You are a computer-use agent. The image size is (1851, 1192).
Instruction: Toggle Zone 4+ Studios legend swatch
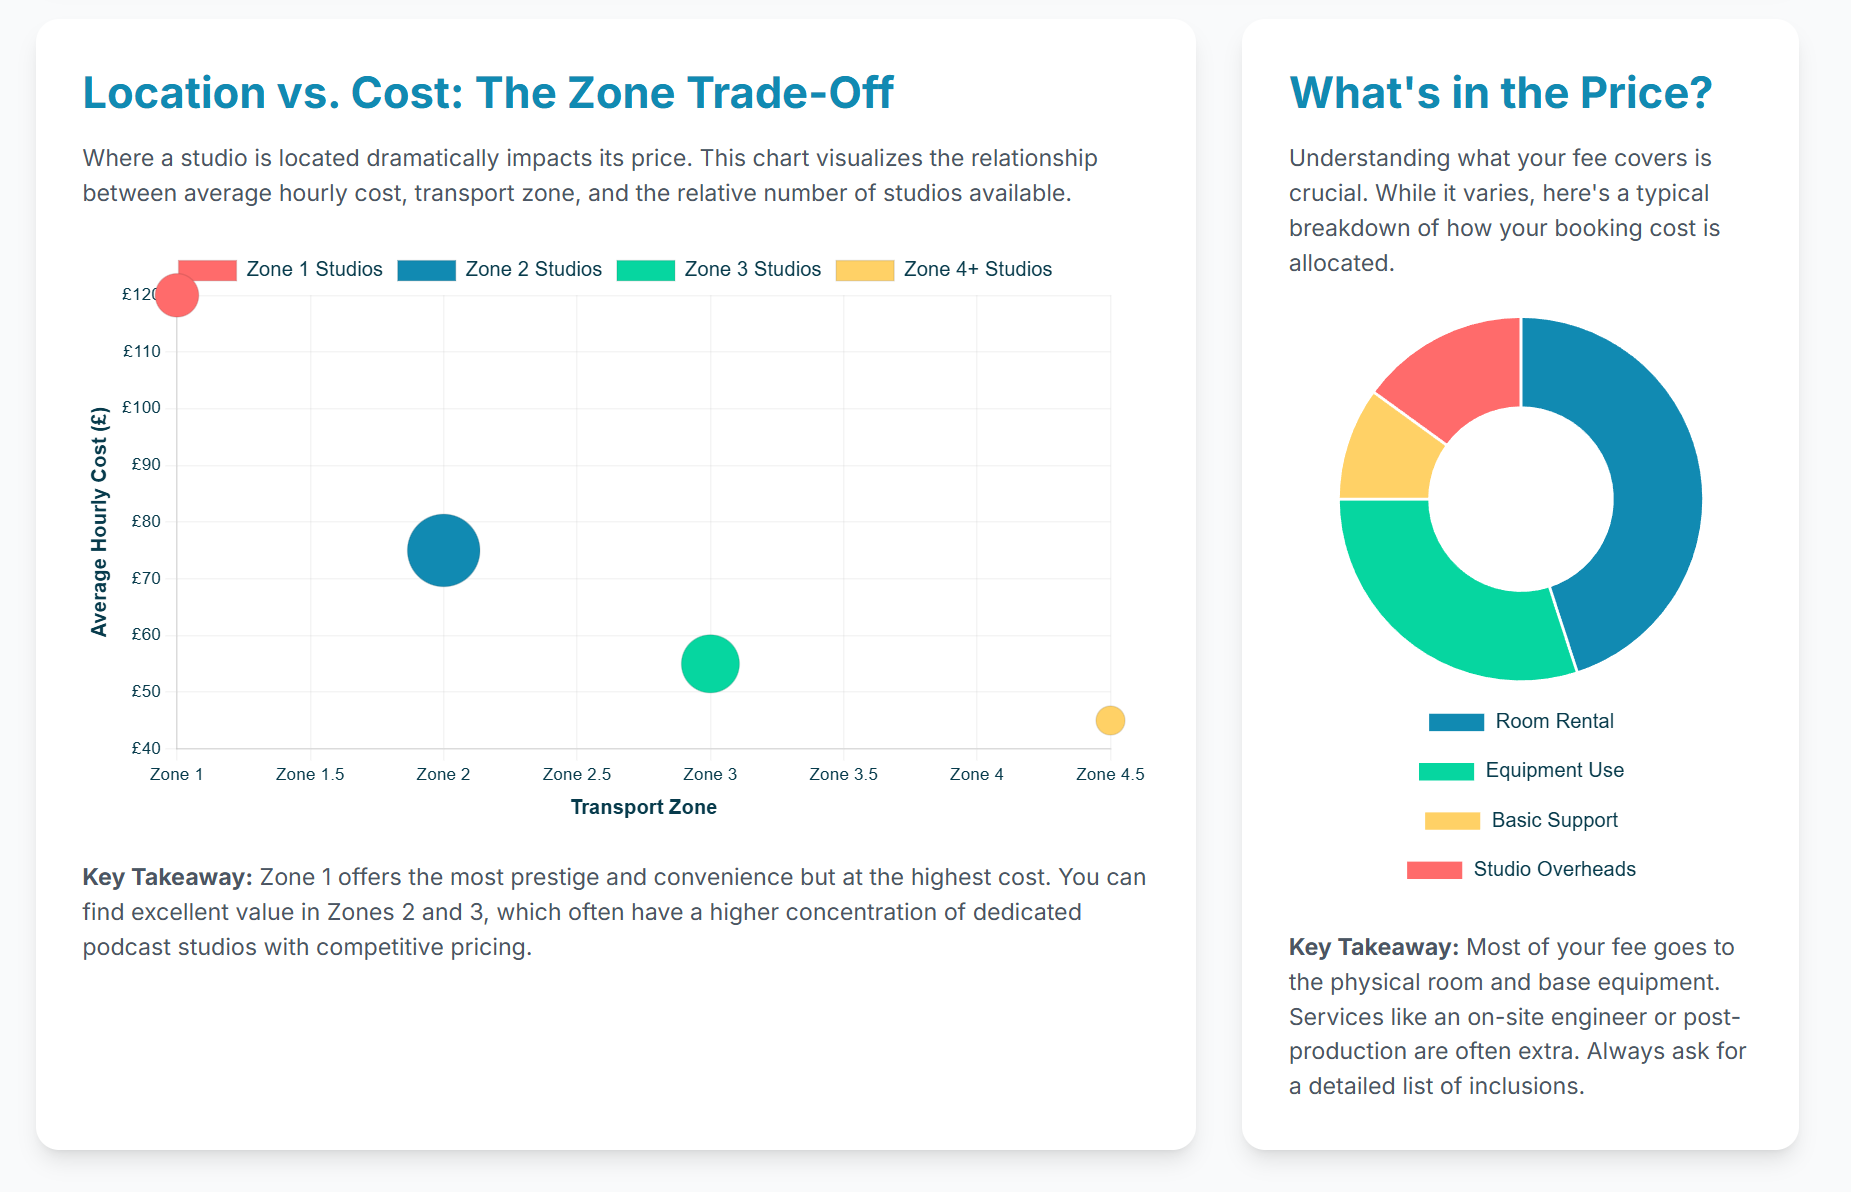864,270
